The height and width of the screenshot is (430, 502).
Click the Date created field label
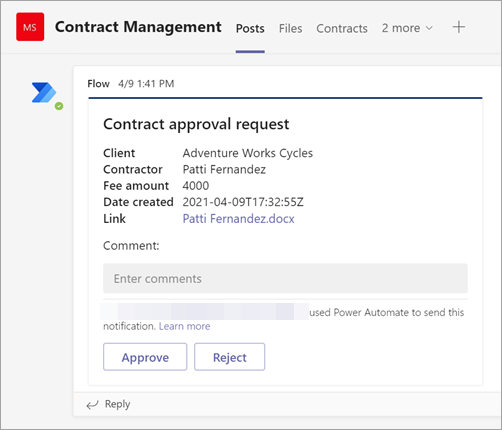[138, 202]
